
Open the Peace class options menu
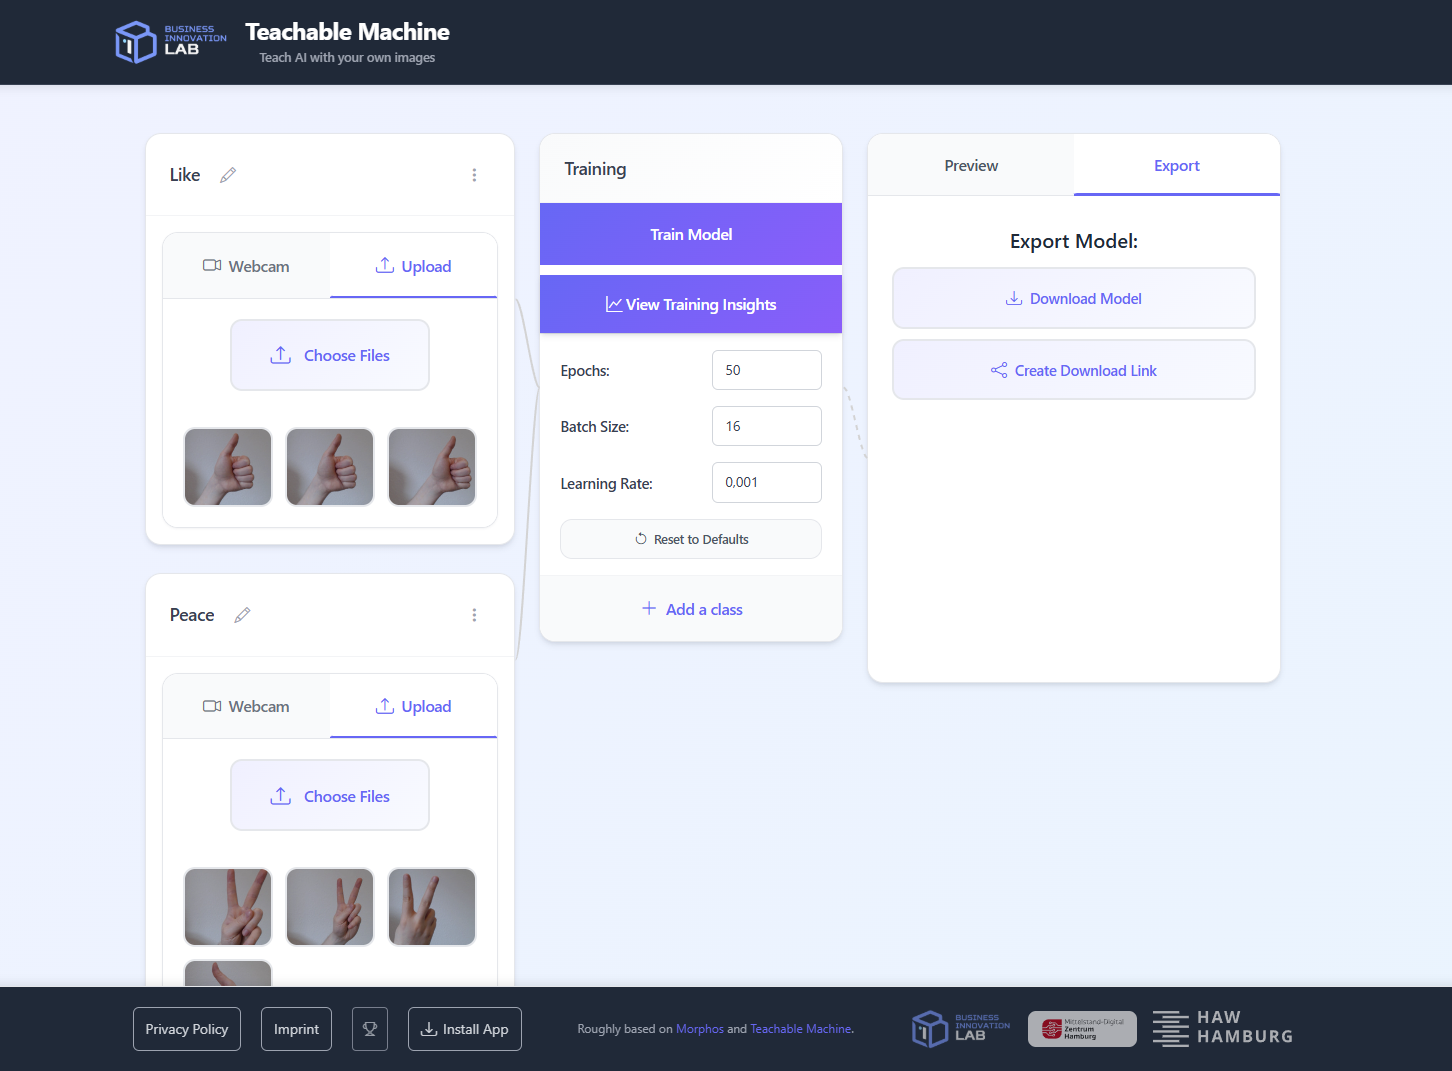pyautogui.click(x=474, y=615)
